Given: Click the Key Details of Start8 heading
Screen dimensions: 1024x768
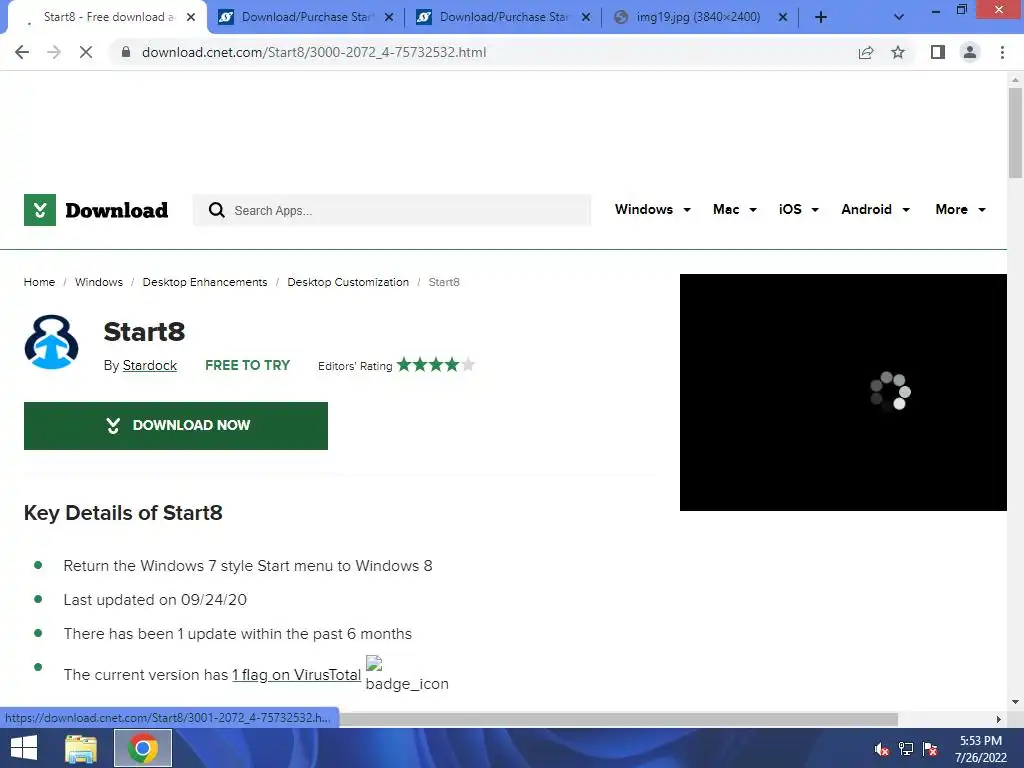Looking at the screenshot, I should coord(123,513).
